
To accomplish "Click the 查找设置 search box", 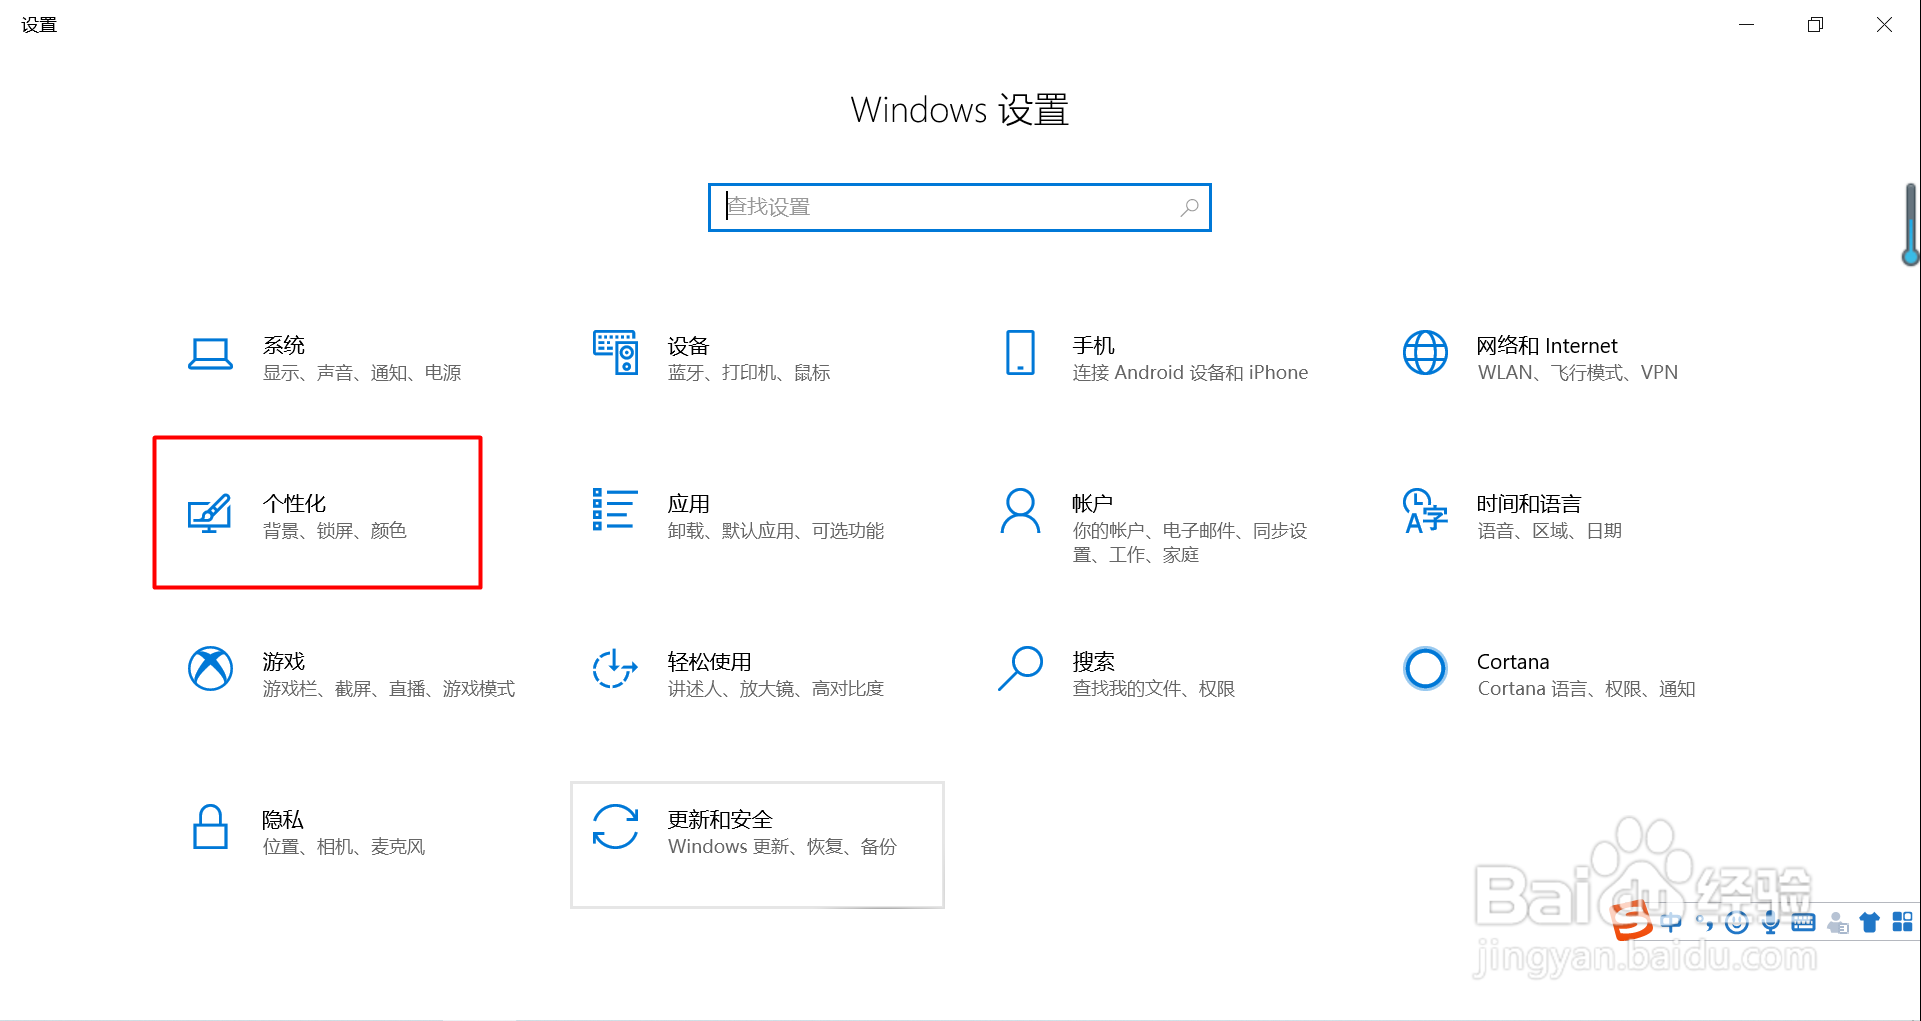I will click(x=959, y=207).
